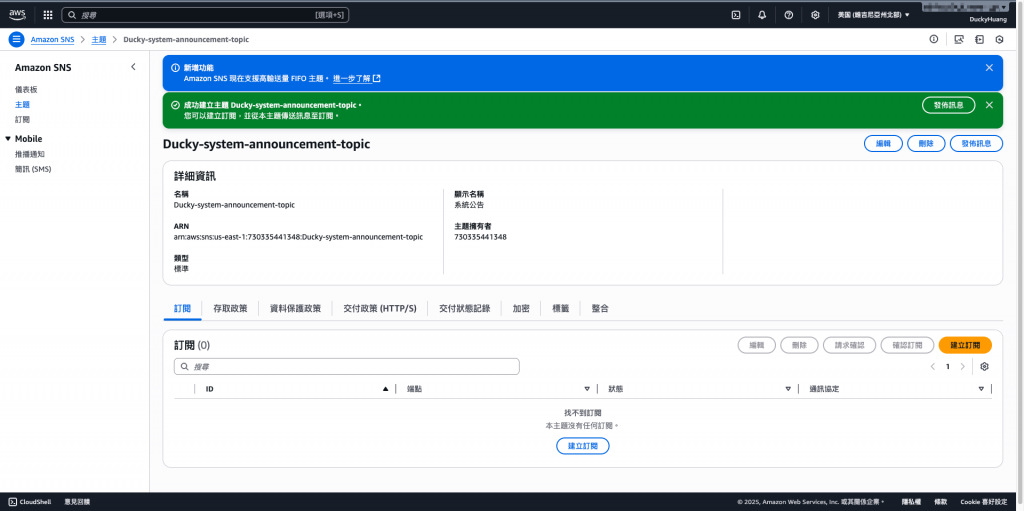Open 隱私權 in the footer
This screenshot has height=511, width=1024.
click(911, 502)
